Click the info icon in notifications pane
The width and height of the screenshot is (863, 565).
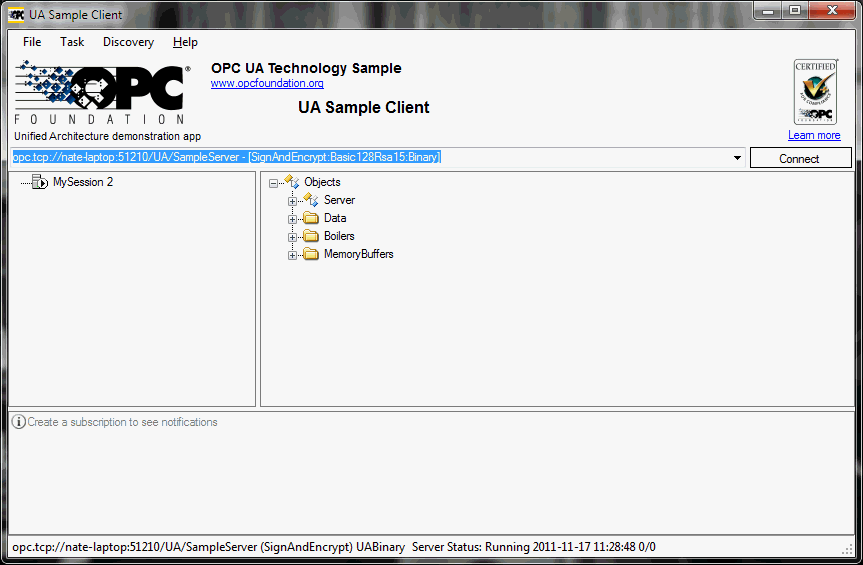19,422
